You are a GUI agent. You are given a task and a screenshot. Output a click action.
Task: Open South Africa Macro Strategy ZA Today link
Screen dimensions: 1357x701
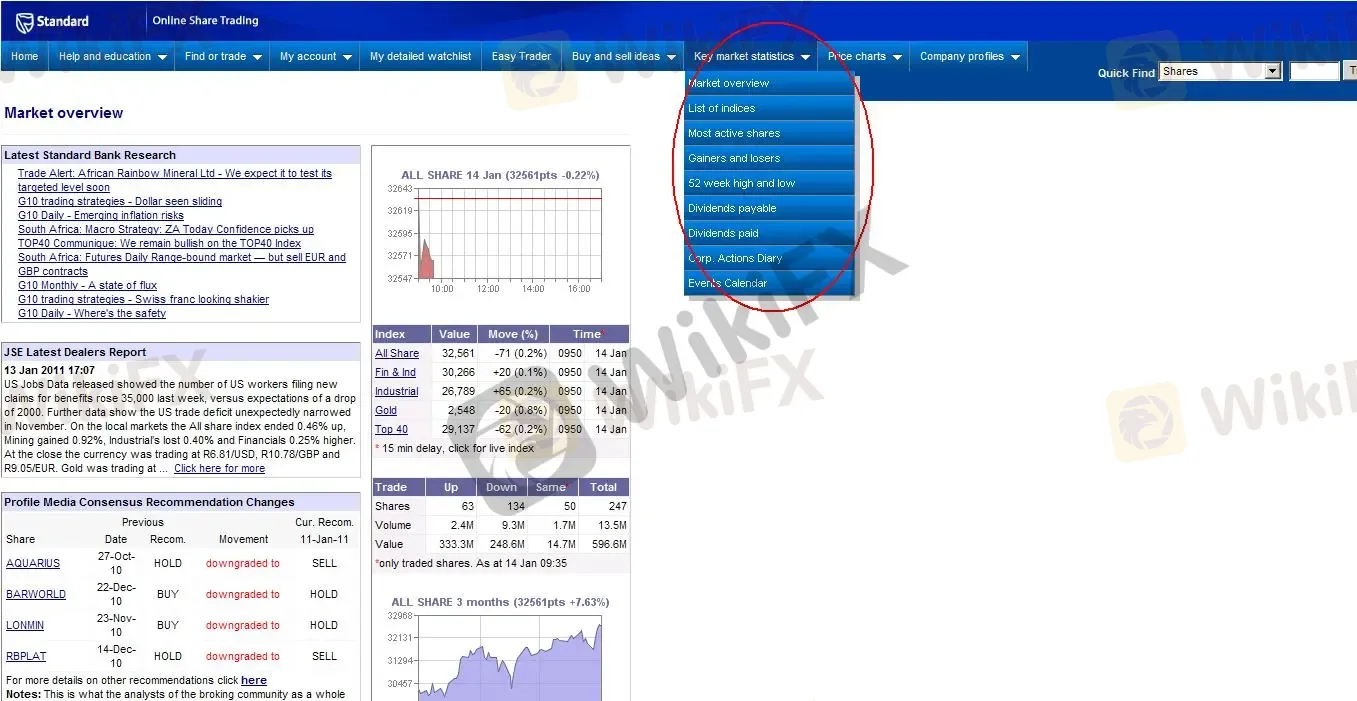(166, 229)
